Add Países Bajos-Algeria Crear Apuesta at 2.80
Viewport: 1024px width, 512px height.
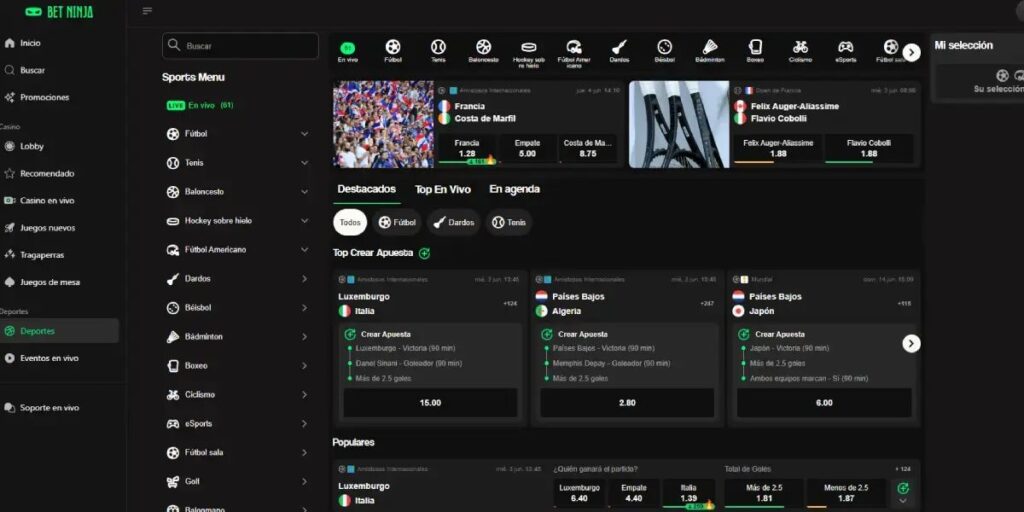[627, 403]
